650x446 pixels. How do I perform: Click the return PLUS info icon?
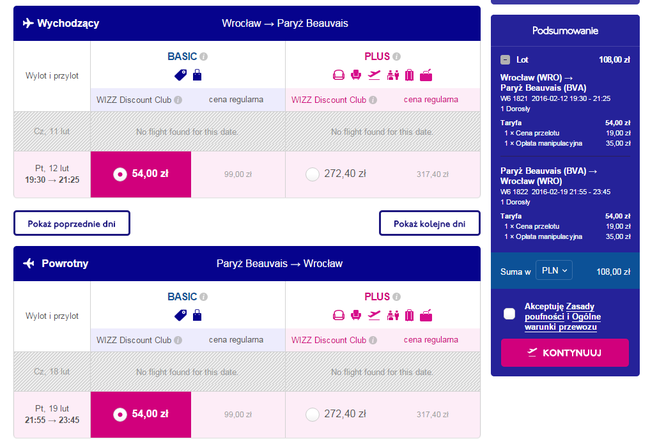coord(396,297)
